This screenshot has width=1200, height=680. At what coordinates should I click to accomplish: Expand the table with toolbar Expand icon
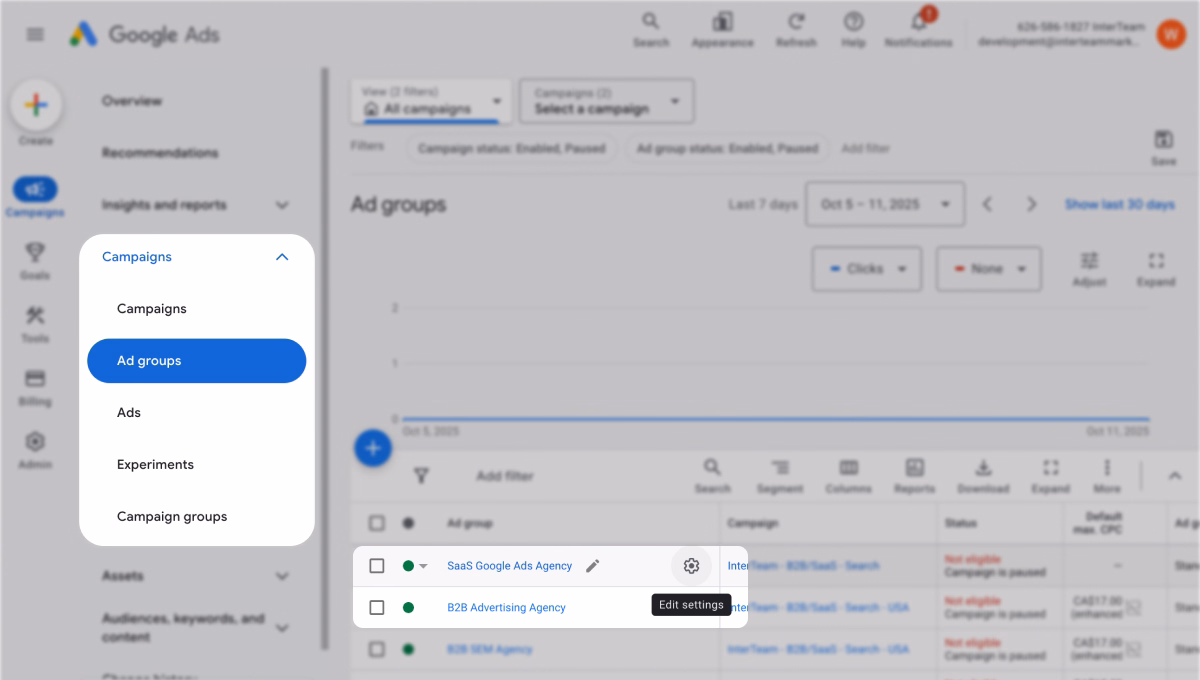pyautogui.click(x=1050, y=475)
